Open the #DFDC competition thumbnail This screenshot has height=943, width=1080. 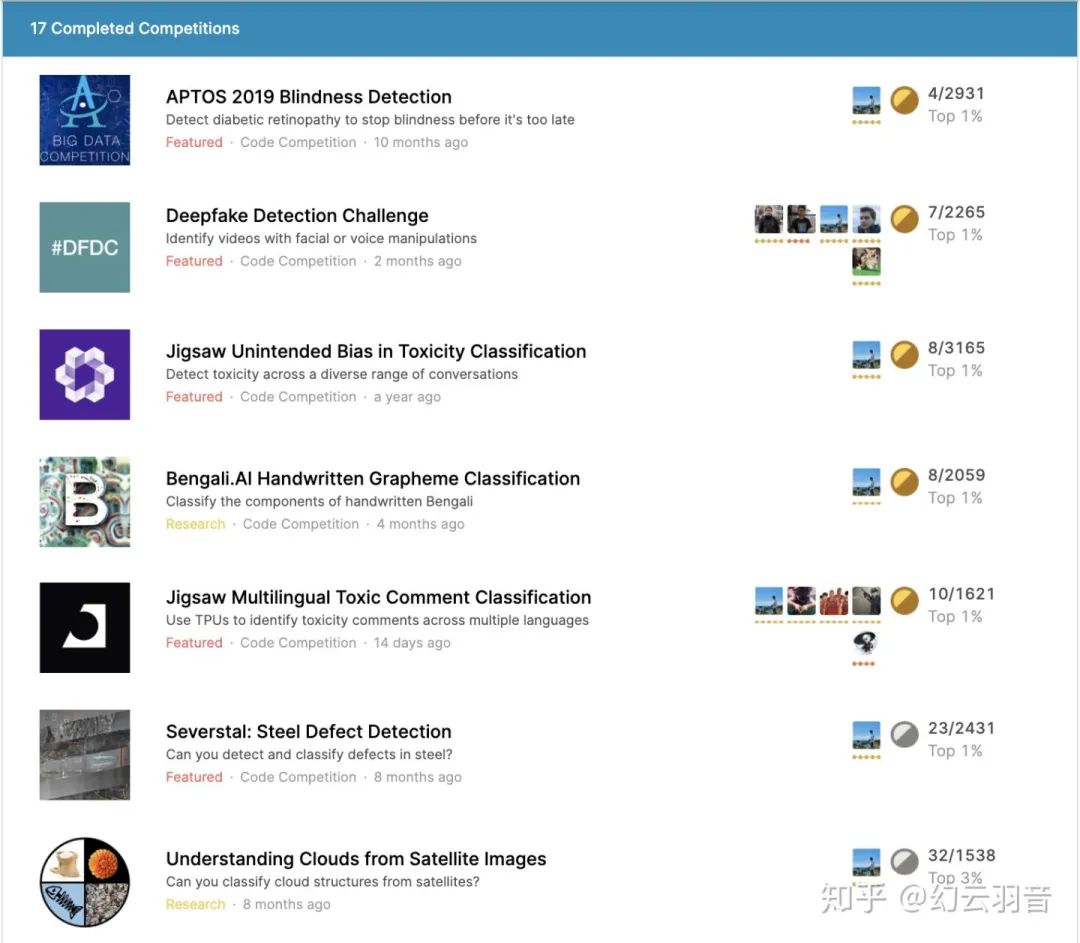point(85,247)
